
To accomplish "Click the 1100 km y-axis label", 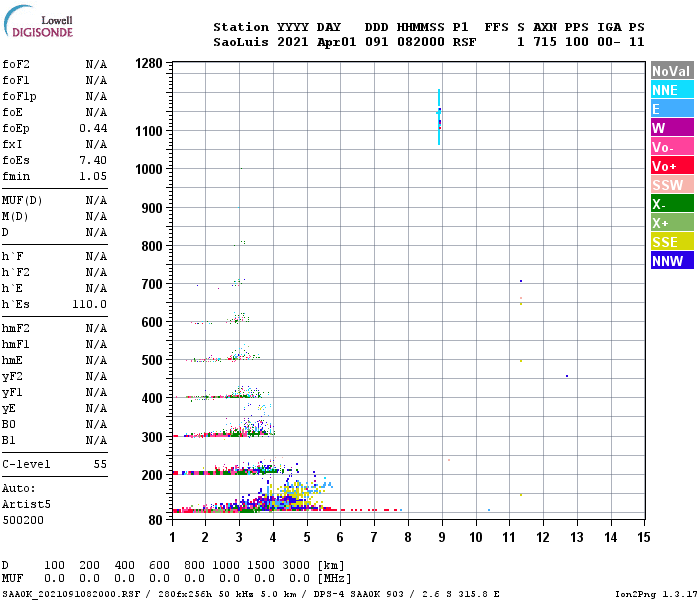I will coord(149,131).
